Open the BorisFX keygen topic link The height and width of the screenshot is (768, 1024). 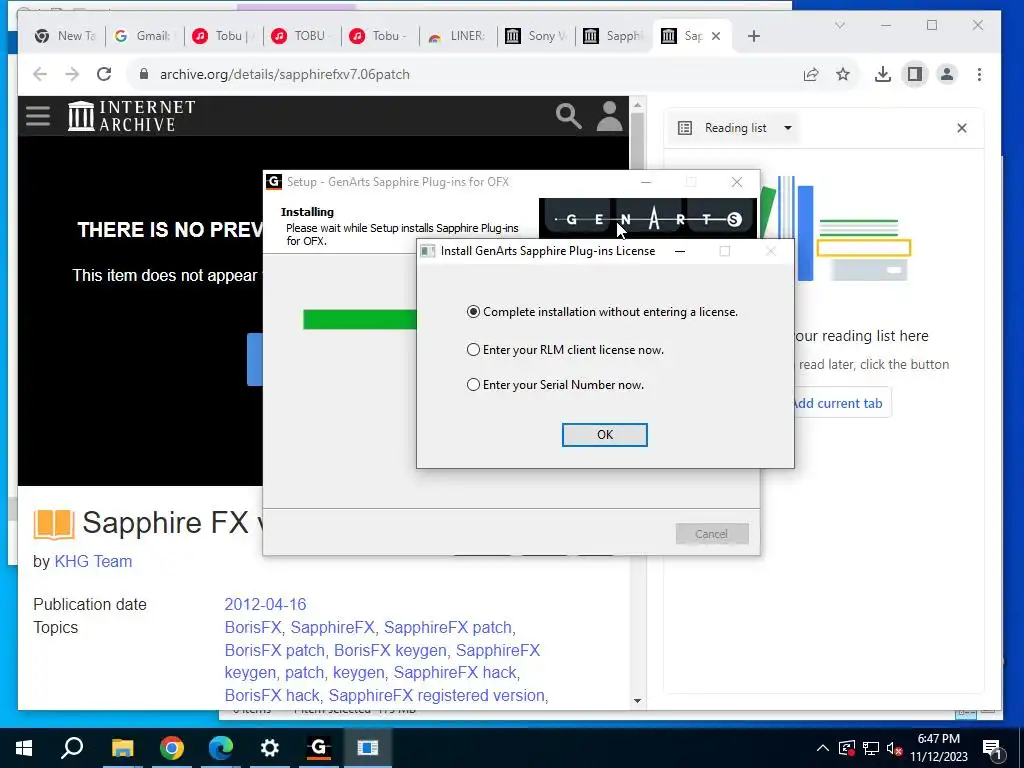[x=391, y=650]
